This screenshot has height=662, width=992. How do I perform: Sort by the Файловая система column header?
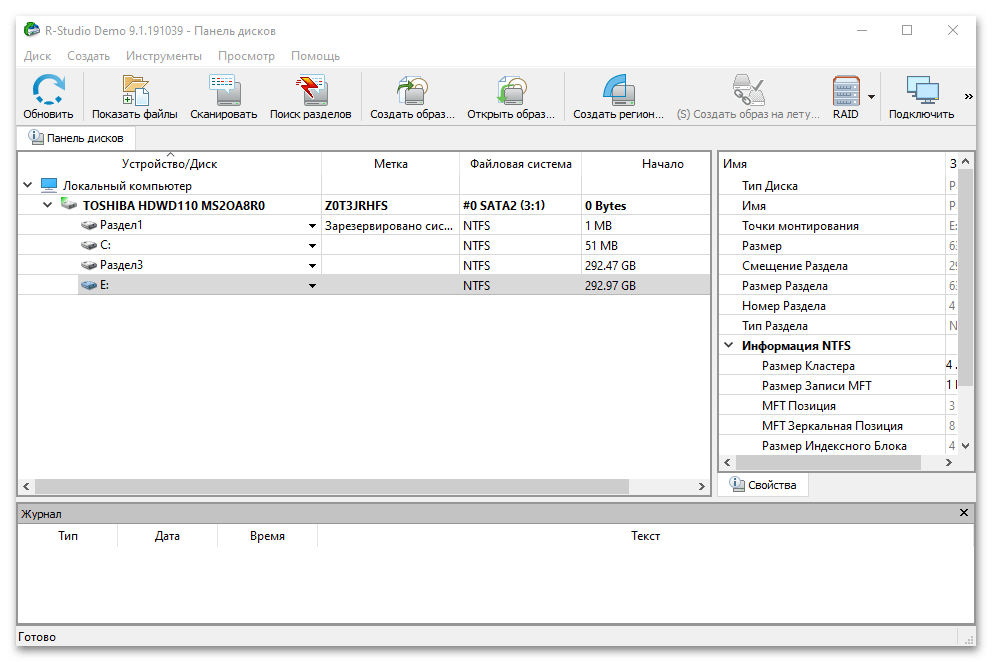tap(520, 164)
